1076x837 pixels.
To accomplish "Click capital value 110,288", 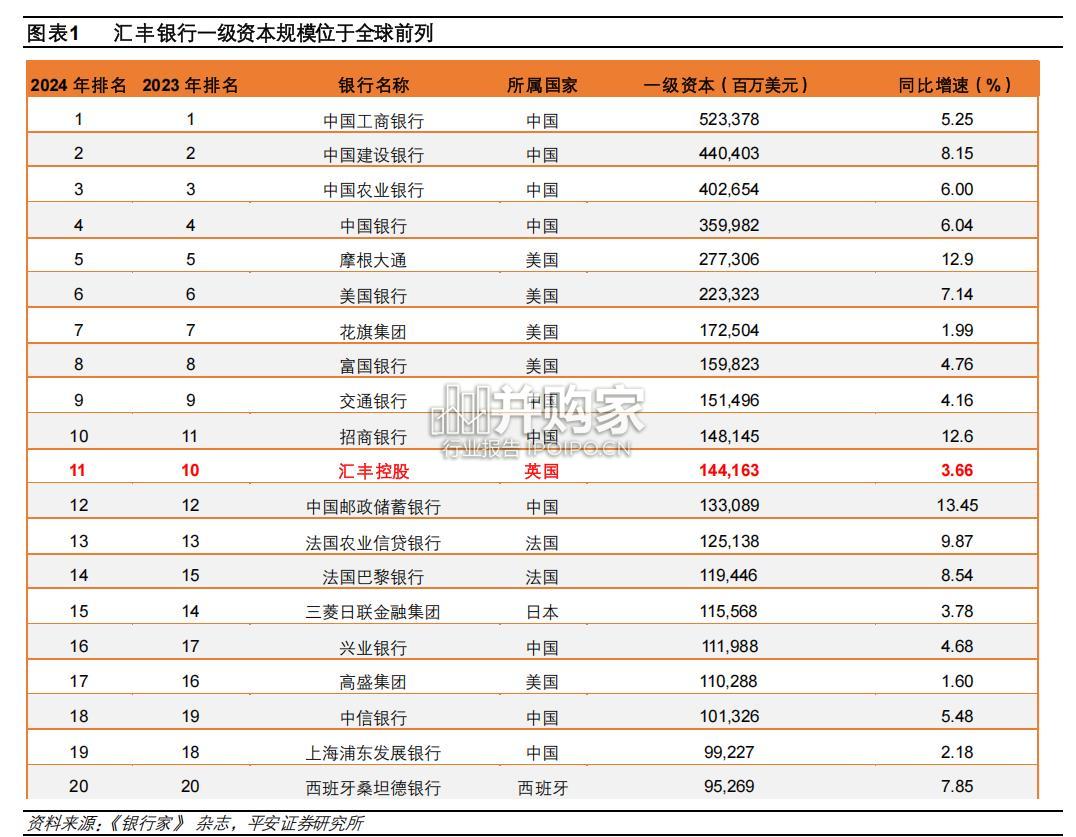I will [729, 681].
